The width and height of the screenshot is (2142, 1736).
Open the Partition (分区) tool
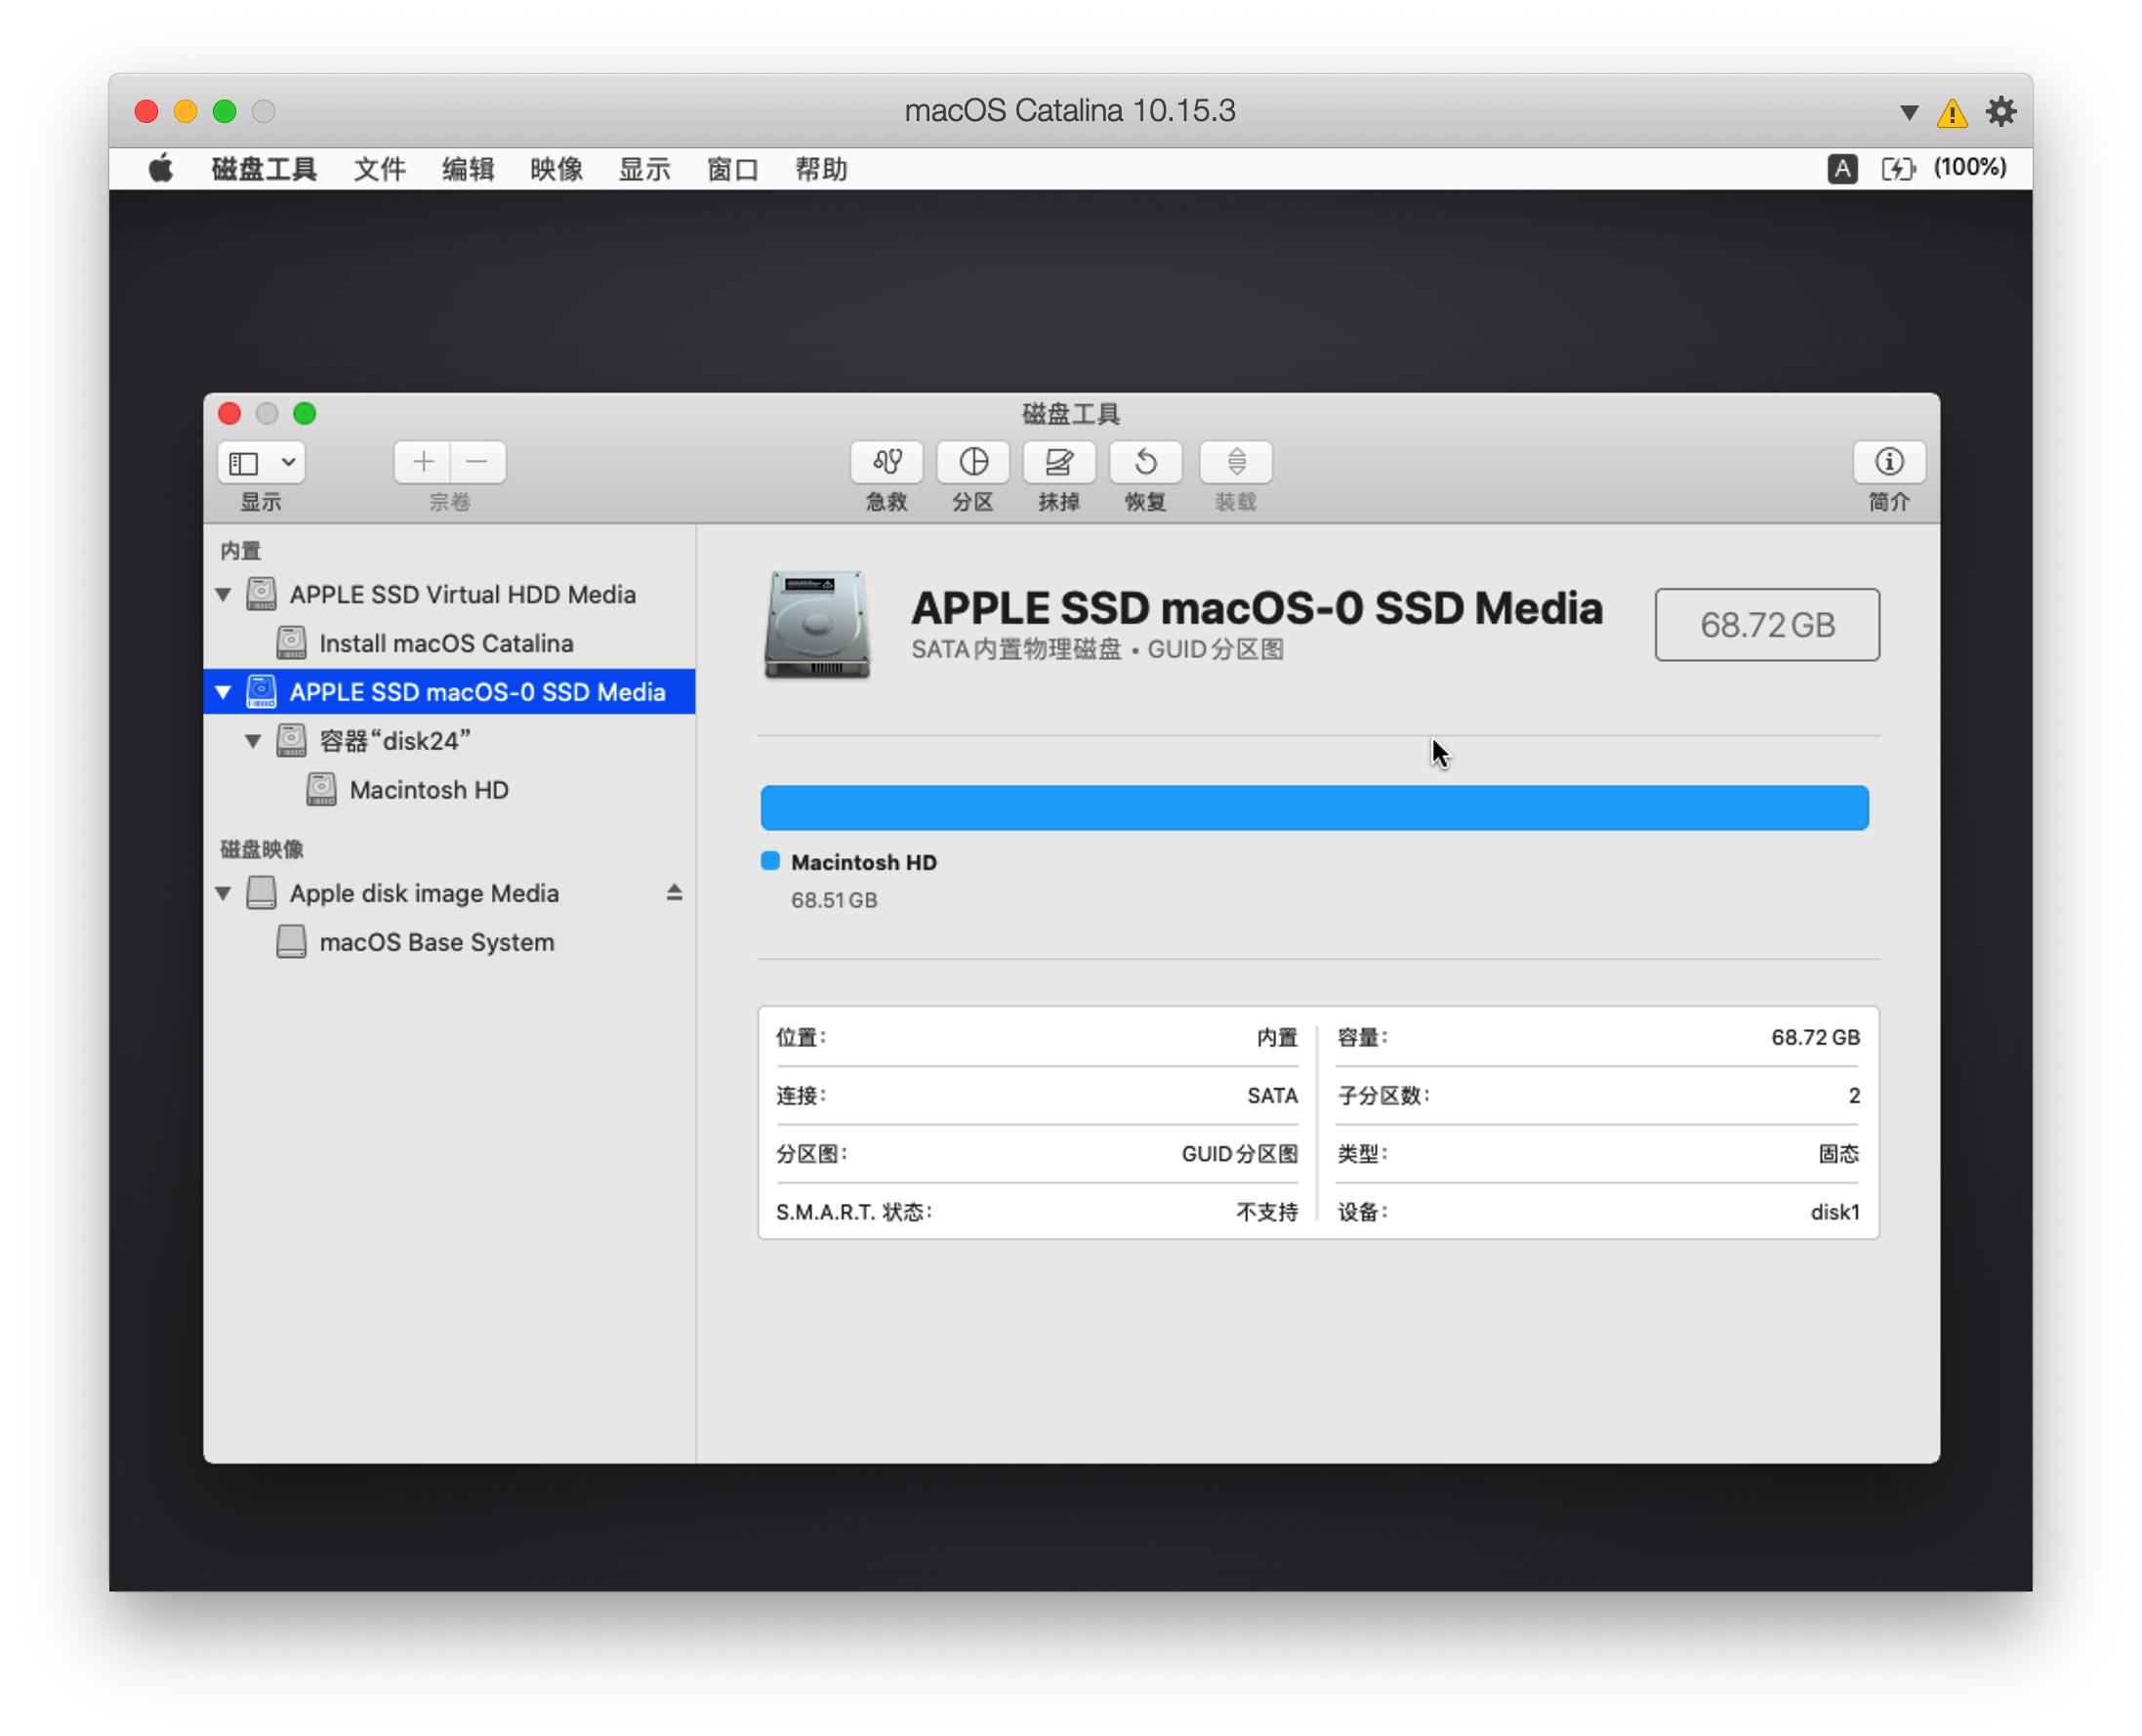[x=973, y=462]
